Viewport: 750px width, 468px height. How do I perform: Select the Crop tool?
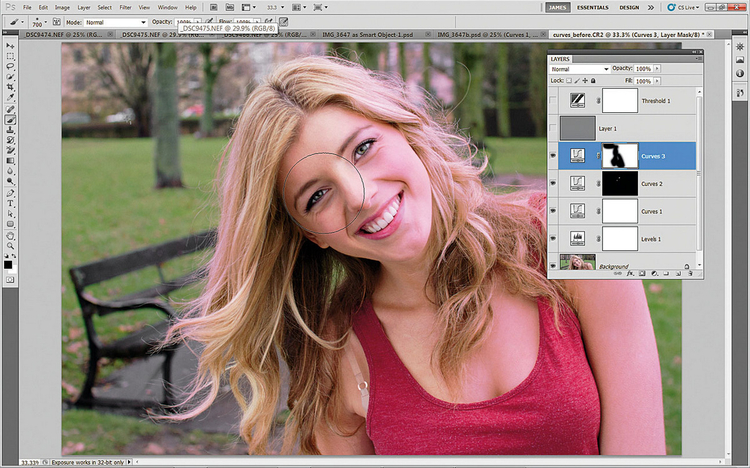coord(10,87)
